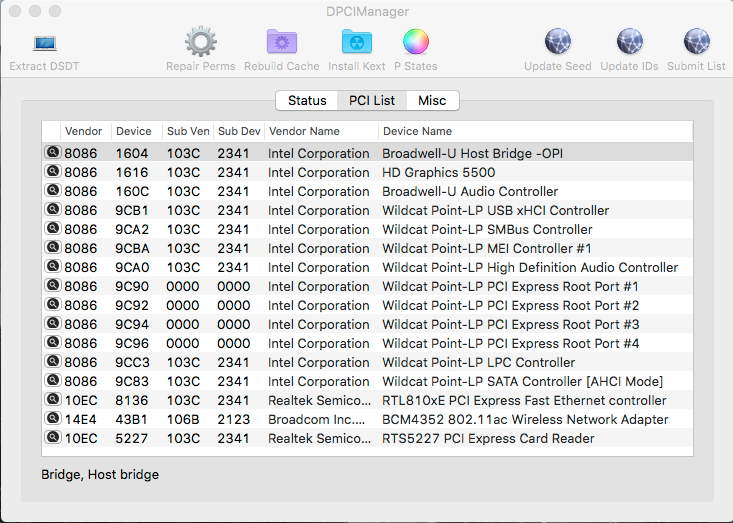Viewport: 733px width, 523px height.
Task: Click magnifier icon for USB xHCI Controller row
Action: (x=53, y=209)
